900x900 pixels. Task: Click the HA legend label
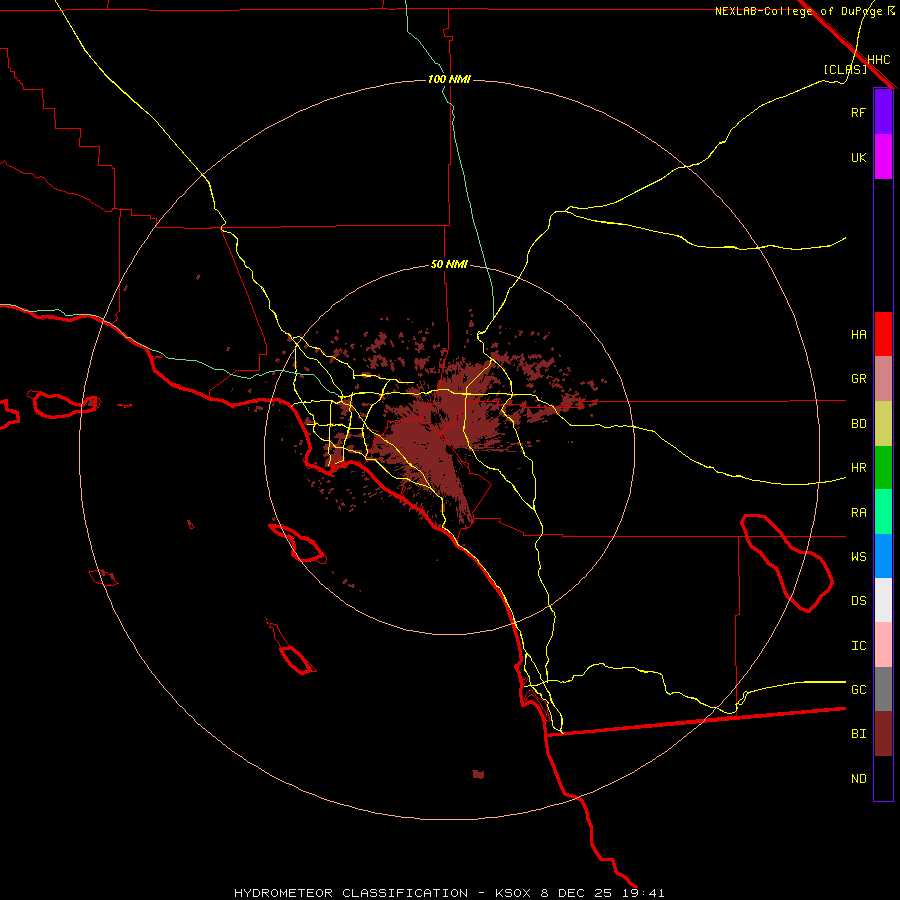(x=858, y=335)
